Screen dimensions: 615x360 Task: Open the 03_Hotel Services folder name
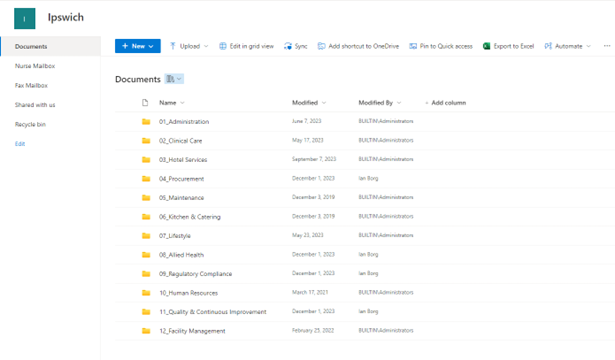pos(183,160)
